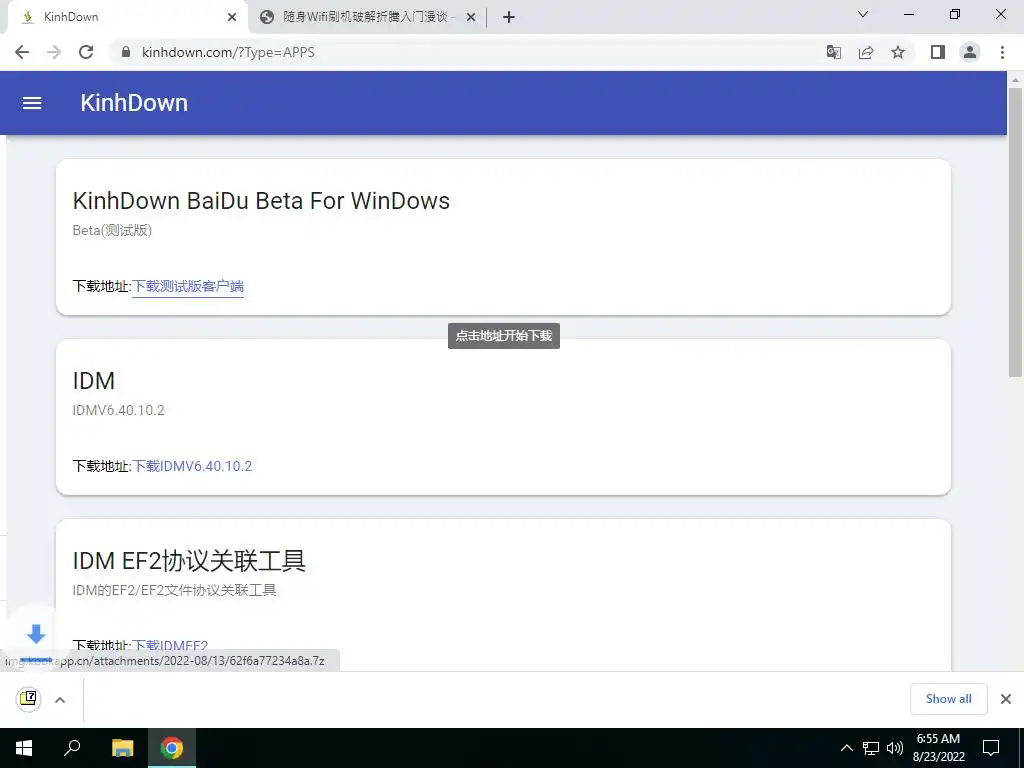Close the 随身Wifi刷机 tab
Viewport: 1024px width, 768px height.
[x=471, y=17]
